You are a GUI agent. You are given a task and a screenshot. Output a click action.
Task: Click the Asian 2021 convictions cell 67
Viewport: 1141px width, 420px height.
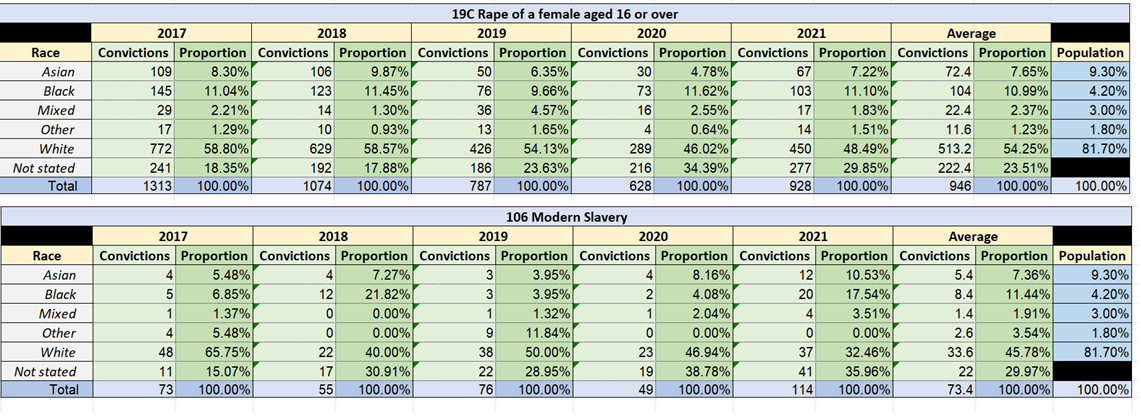(773, 71)
